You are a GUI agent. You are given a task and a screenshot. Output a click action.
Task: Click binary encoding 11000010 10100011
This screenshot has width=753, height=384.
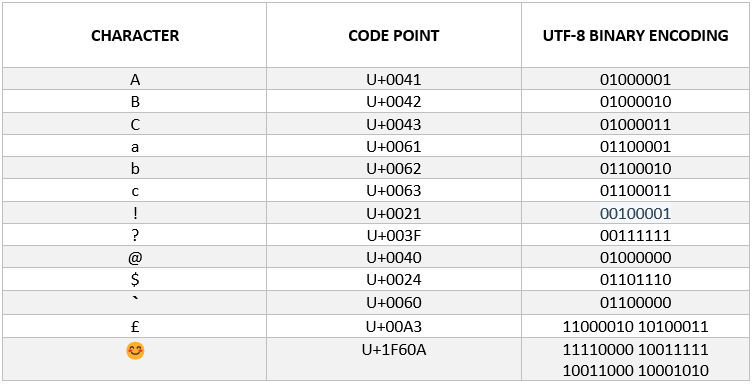point(635,326)
